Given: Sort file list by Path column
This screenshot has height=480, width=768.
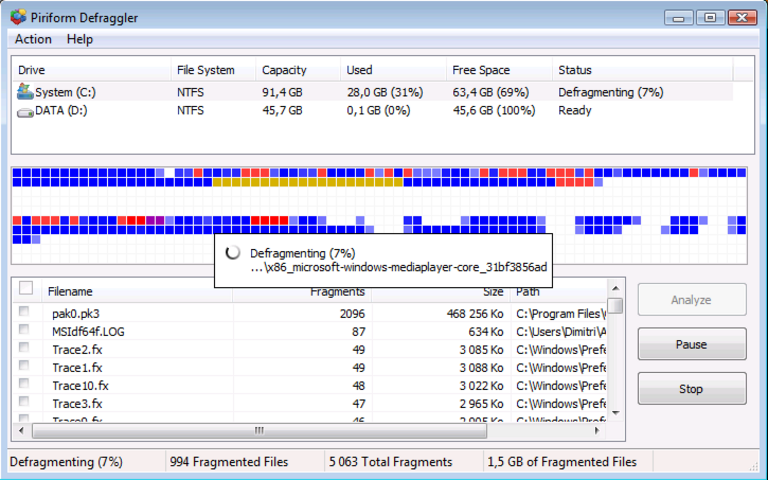Looking at the screenshot, I should (558, 293).
